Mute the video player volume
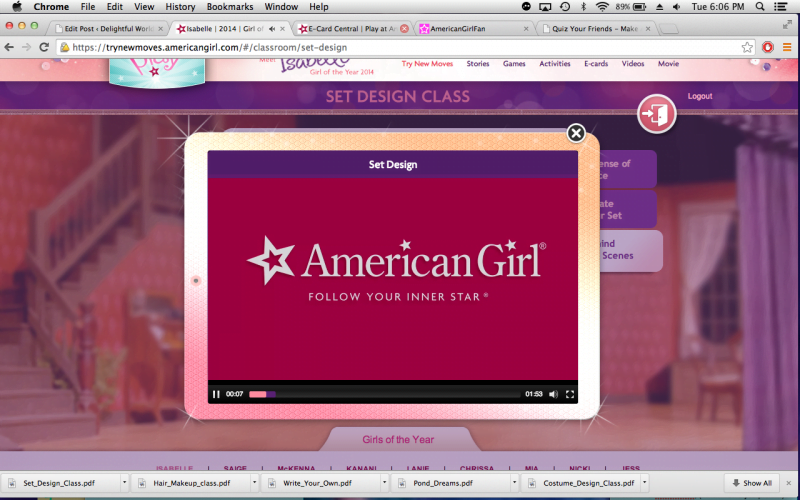 pos(554,394)
